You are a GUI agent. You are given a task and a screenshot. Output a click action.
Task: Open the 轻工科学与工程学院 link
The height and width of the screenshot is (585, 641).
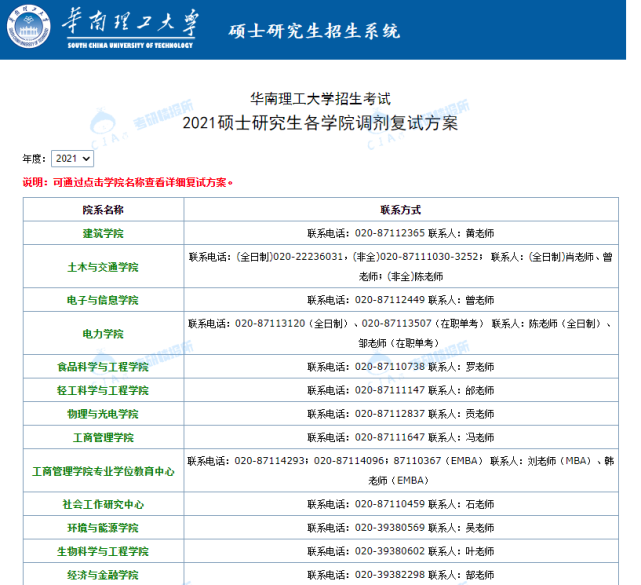pos(103,390)
